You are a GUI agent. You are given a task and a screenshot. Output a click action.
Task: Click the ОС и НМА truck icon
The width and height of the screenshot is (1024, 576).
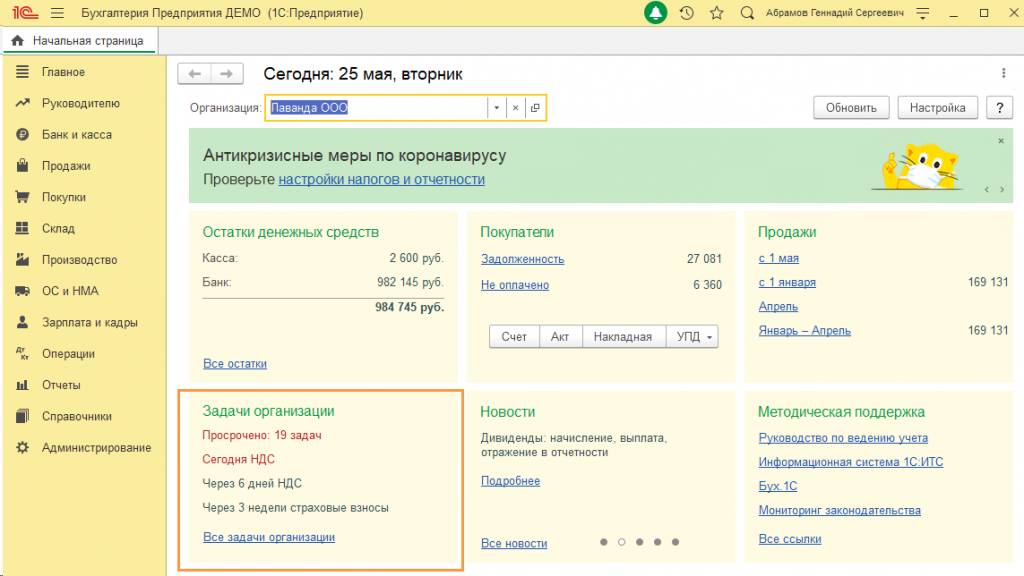point(22,291)
